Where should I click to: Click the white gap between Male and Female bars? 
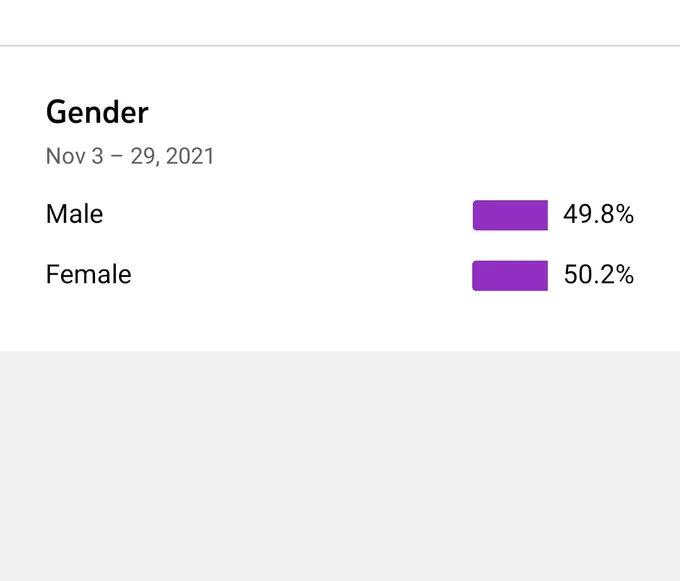(x=510, y=245)
